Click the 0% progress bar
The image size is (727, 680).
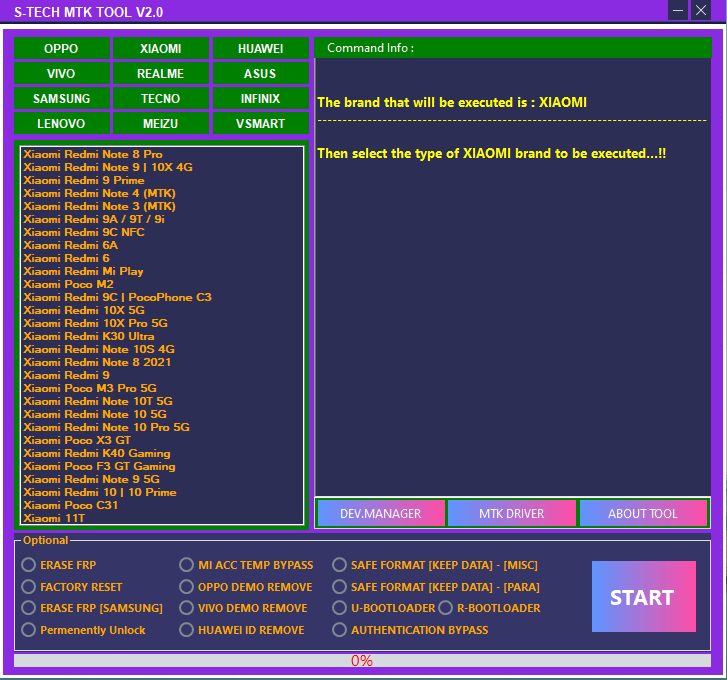click(362, 660)
